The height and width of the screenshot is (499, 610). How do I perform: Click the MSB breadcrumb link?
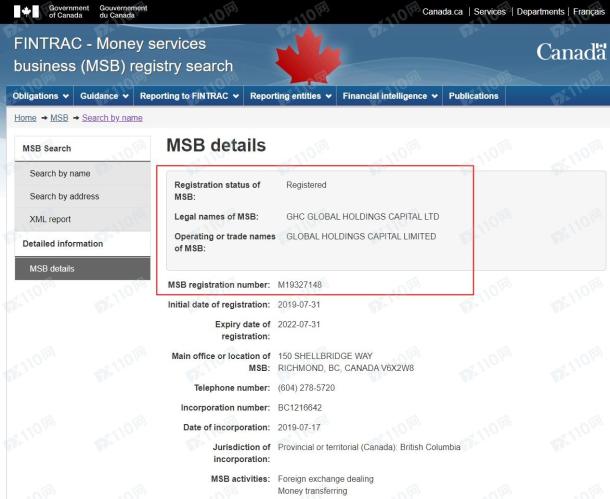(59, 118)
